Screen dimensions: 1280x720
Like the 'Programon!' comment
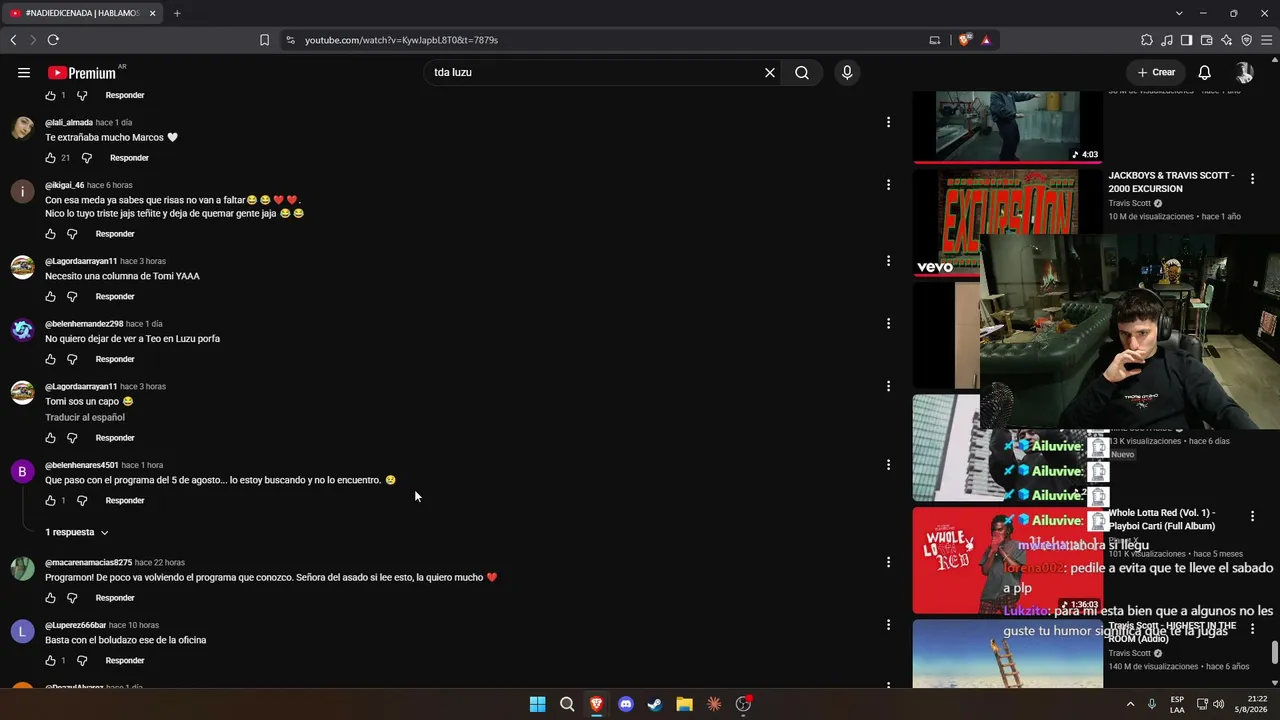50,598
